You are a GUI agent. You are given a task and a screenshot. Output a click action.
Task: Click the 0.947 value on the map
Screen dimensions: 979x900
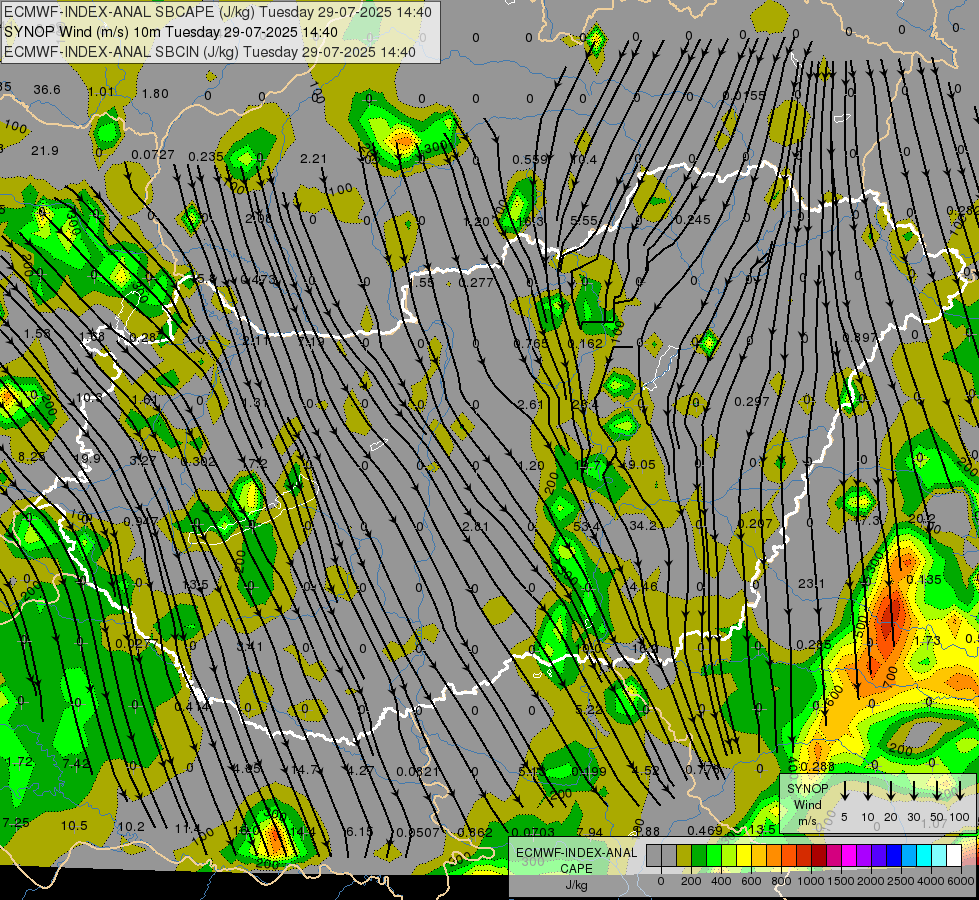click(x=140, y=522)
